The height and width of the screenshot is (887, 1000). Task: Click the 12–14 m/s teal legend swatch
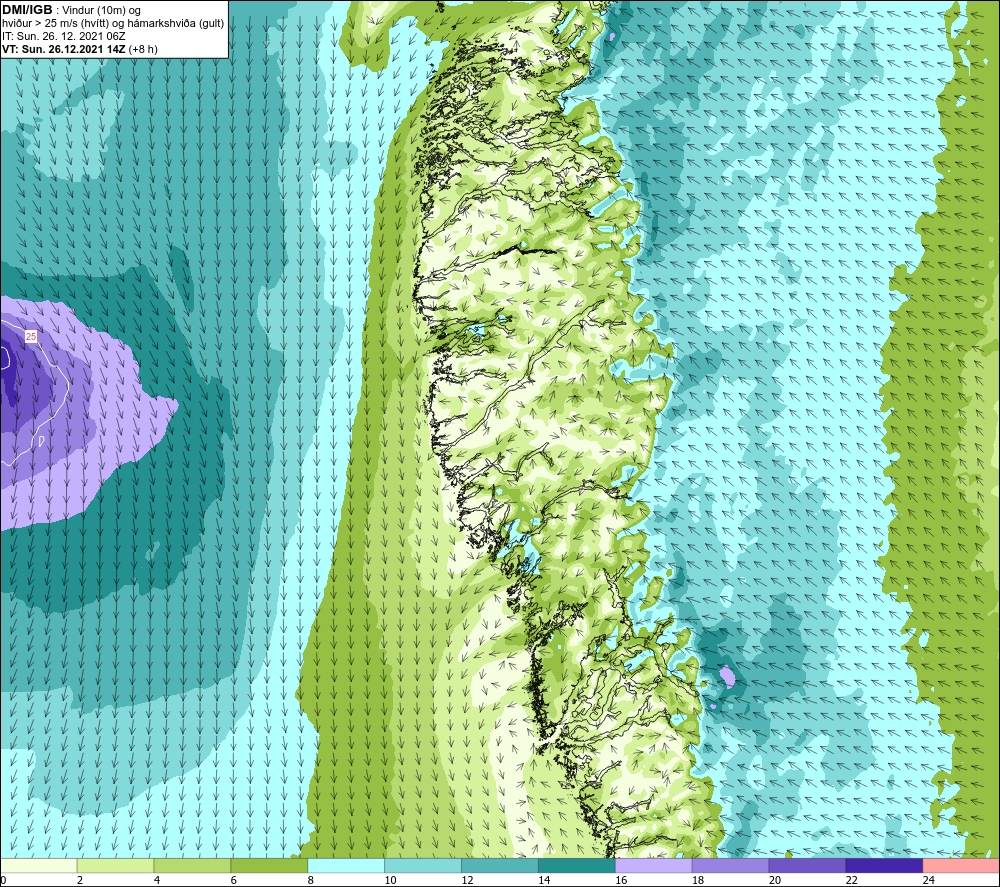(499, 865)
